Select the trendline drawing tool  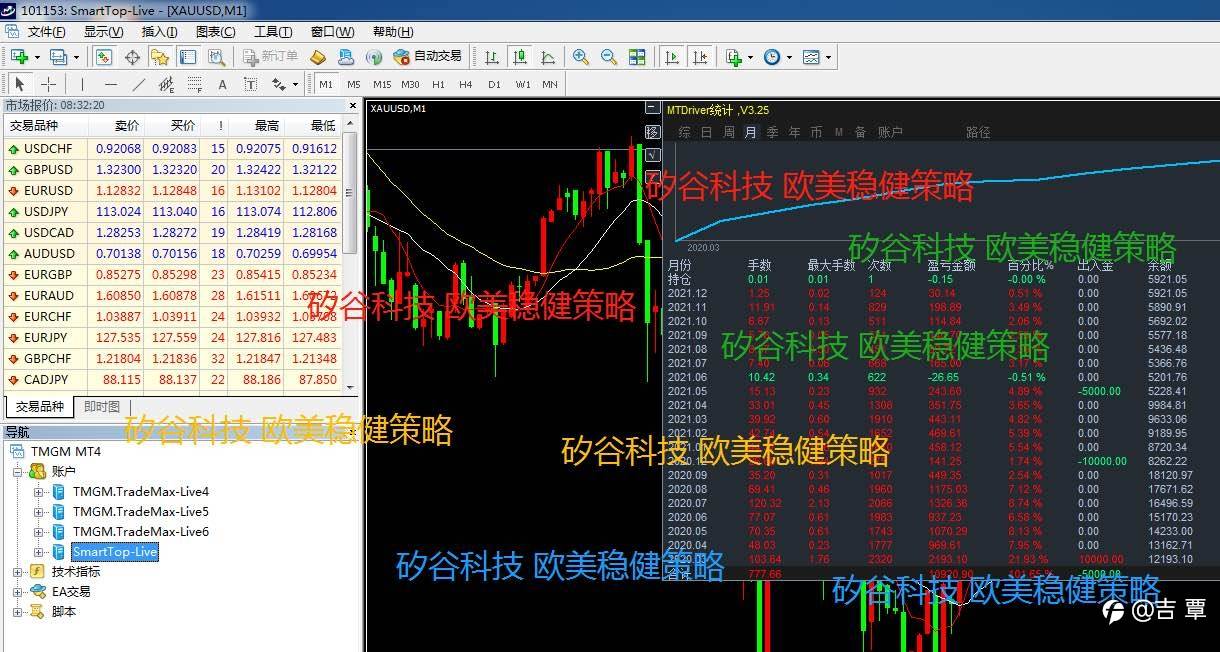pyautogui.click(x=138, y=85)
